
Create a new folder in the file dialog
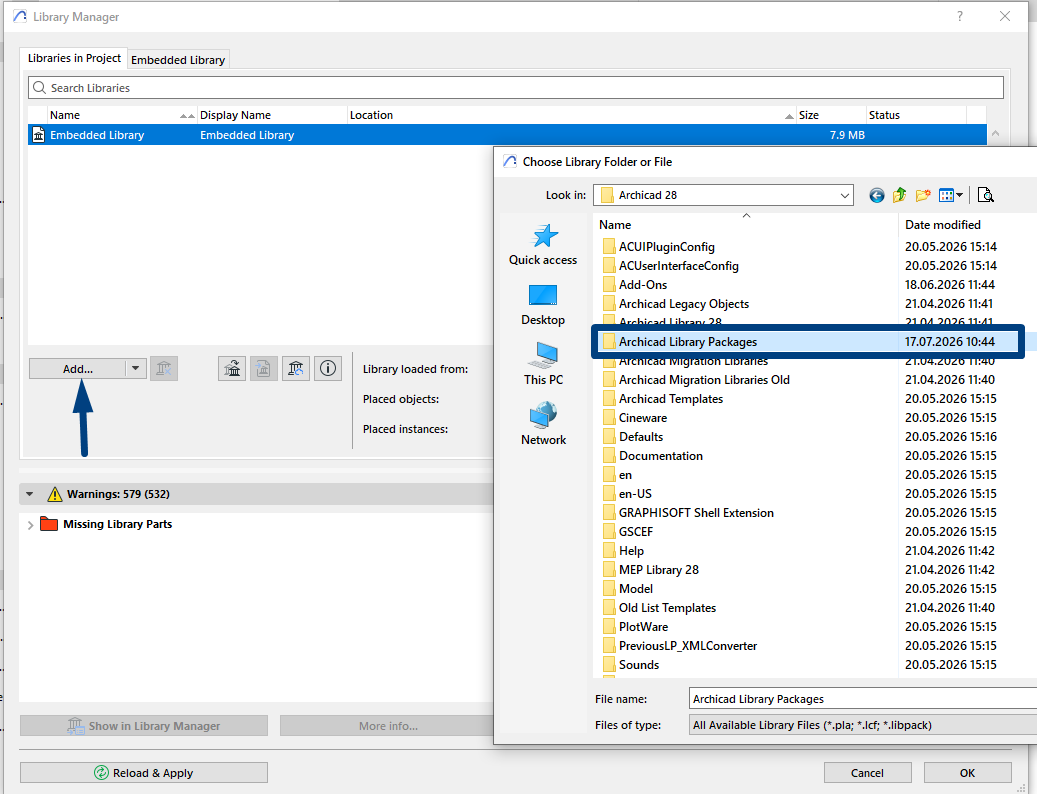click(x=923, y=195)
